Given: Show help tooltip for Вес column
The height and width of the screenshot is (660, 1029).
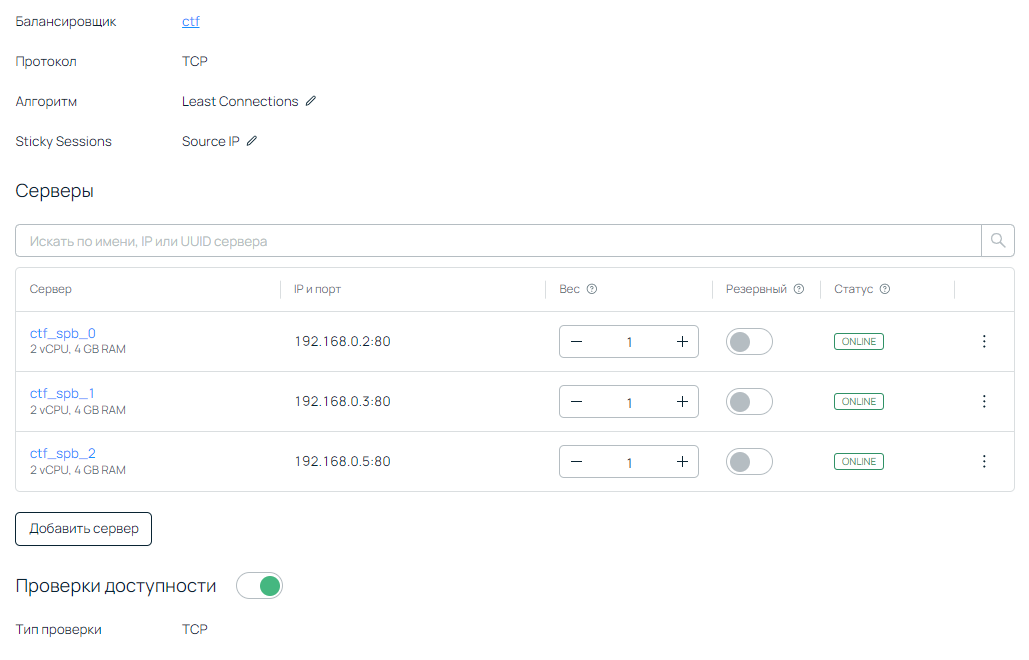Looking at the screenshot, I should tap(592, 289).
